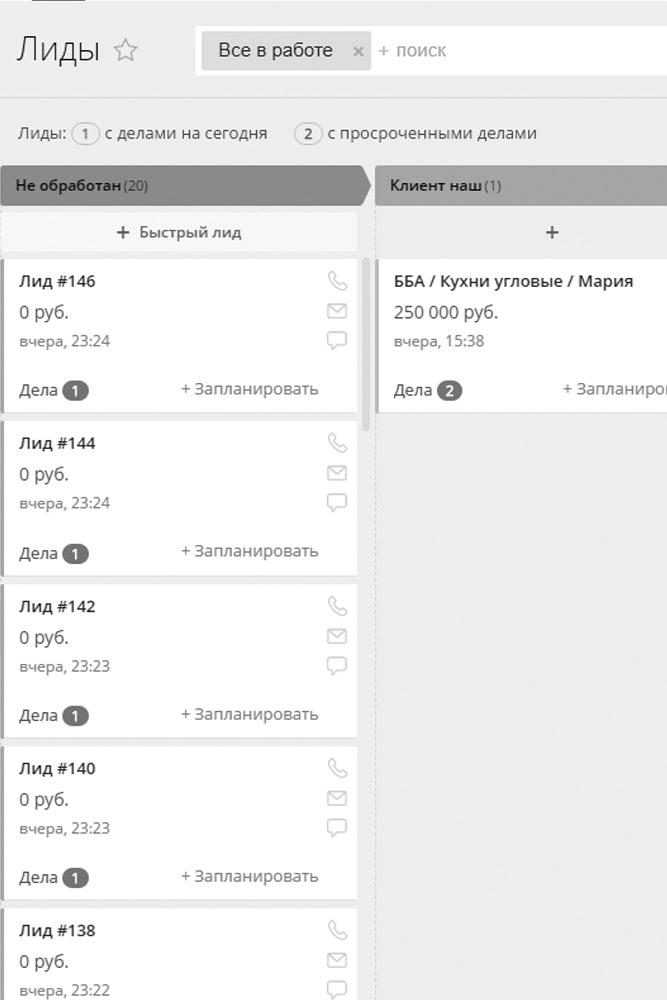Open Дела counter on Лид #144
This screenshot has width=667, height=1000.
point(75,553)
